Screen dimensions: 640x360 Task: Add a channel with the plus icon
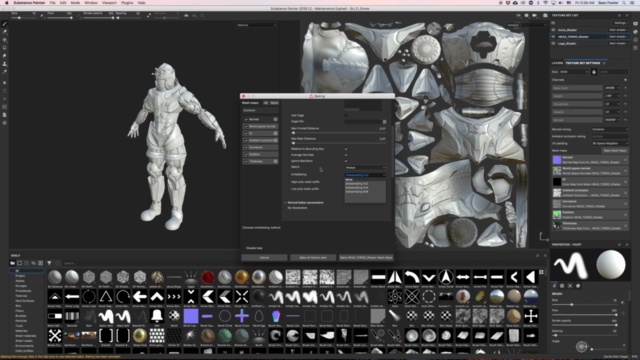(x=625, y=80)
